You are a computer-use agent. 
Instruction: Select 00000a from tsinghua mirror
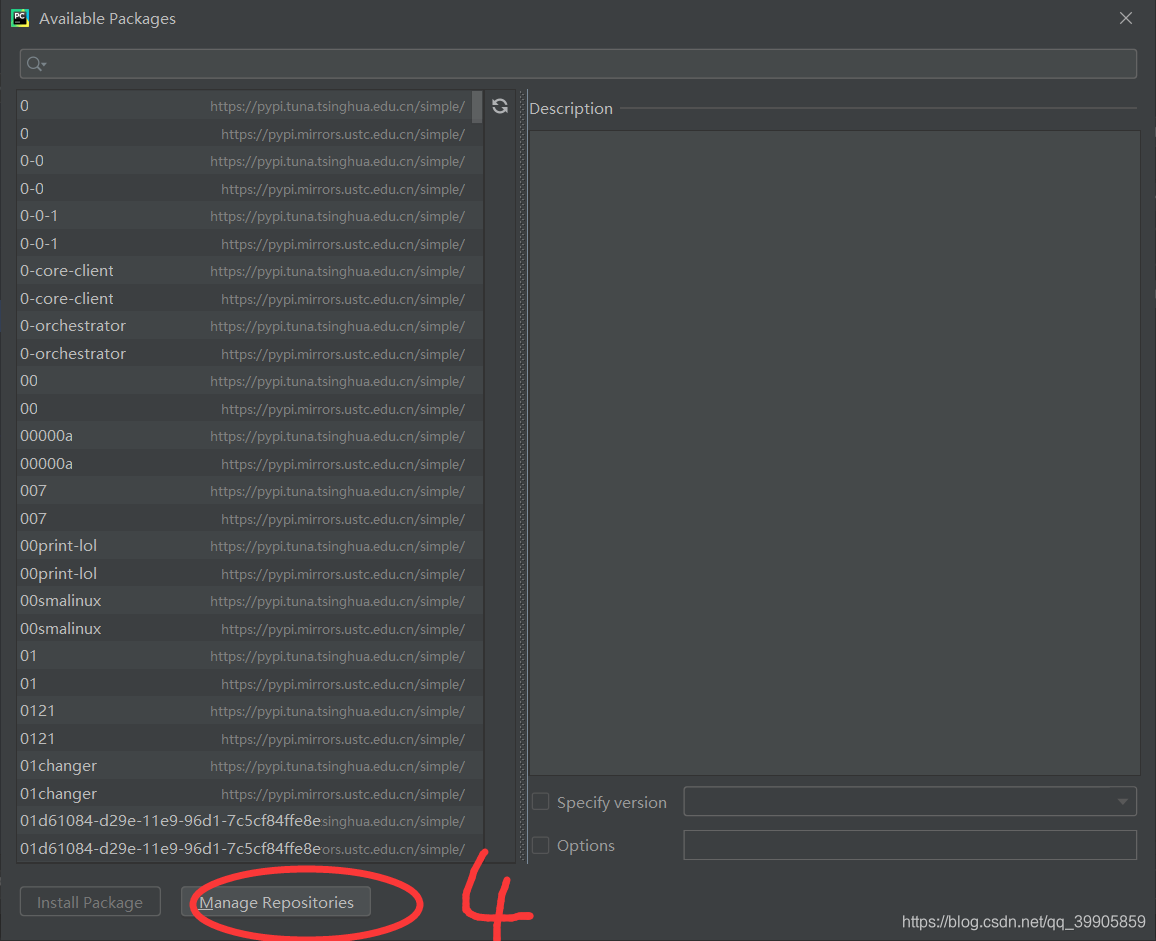(x=250, y=436)
